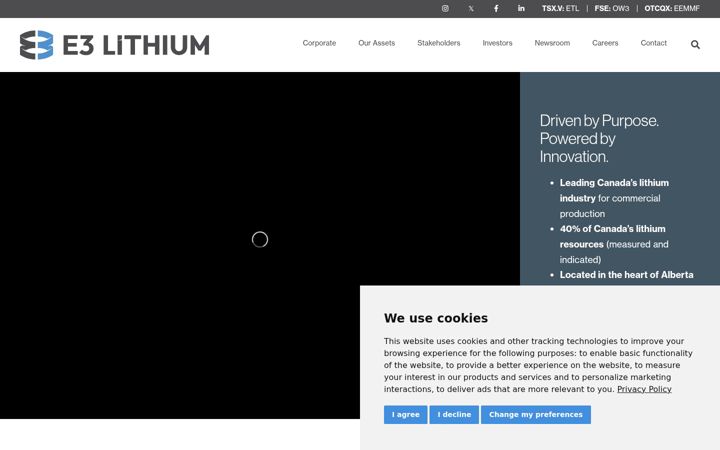
Task: Open the Investors menu
Action: click(x=497, y=43)
